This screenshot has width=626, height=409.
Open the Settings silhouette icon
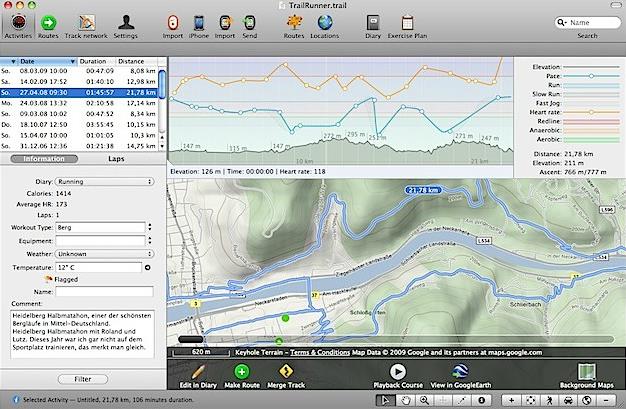click(x=126, y=26)
